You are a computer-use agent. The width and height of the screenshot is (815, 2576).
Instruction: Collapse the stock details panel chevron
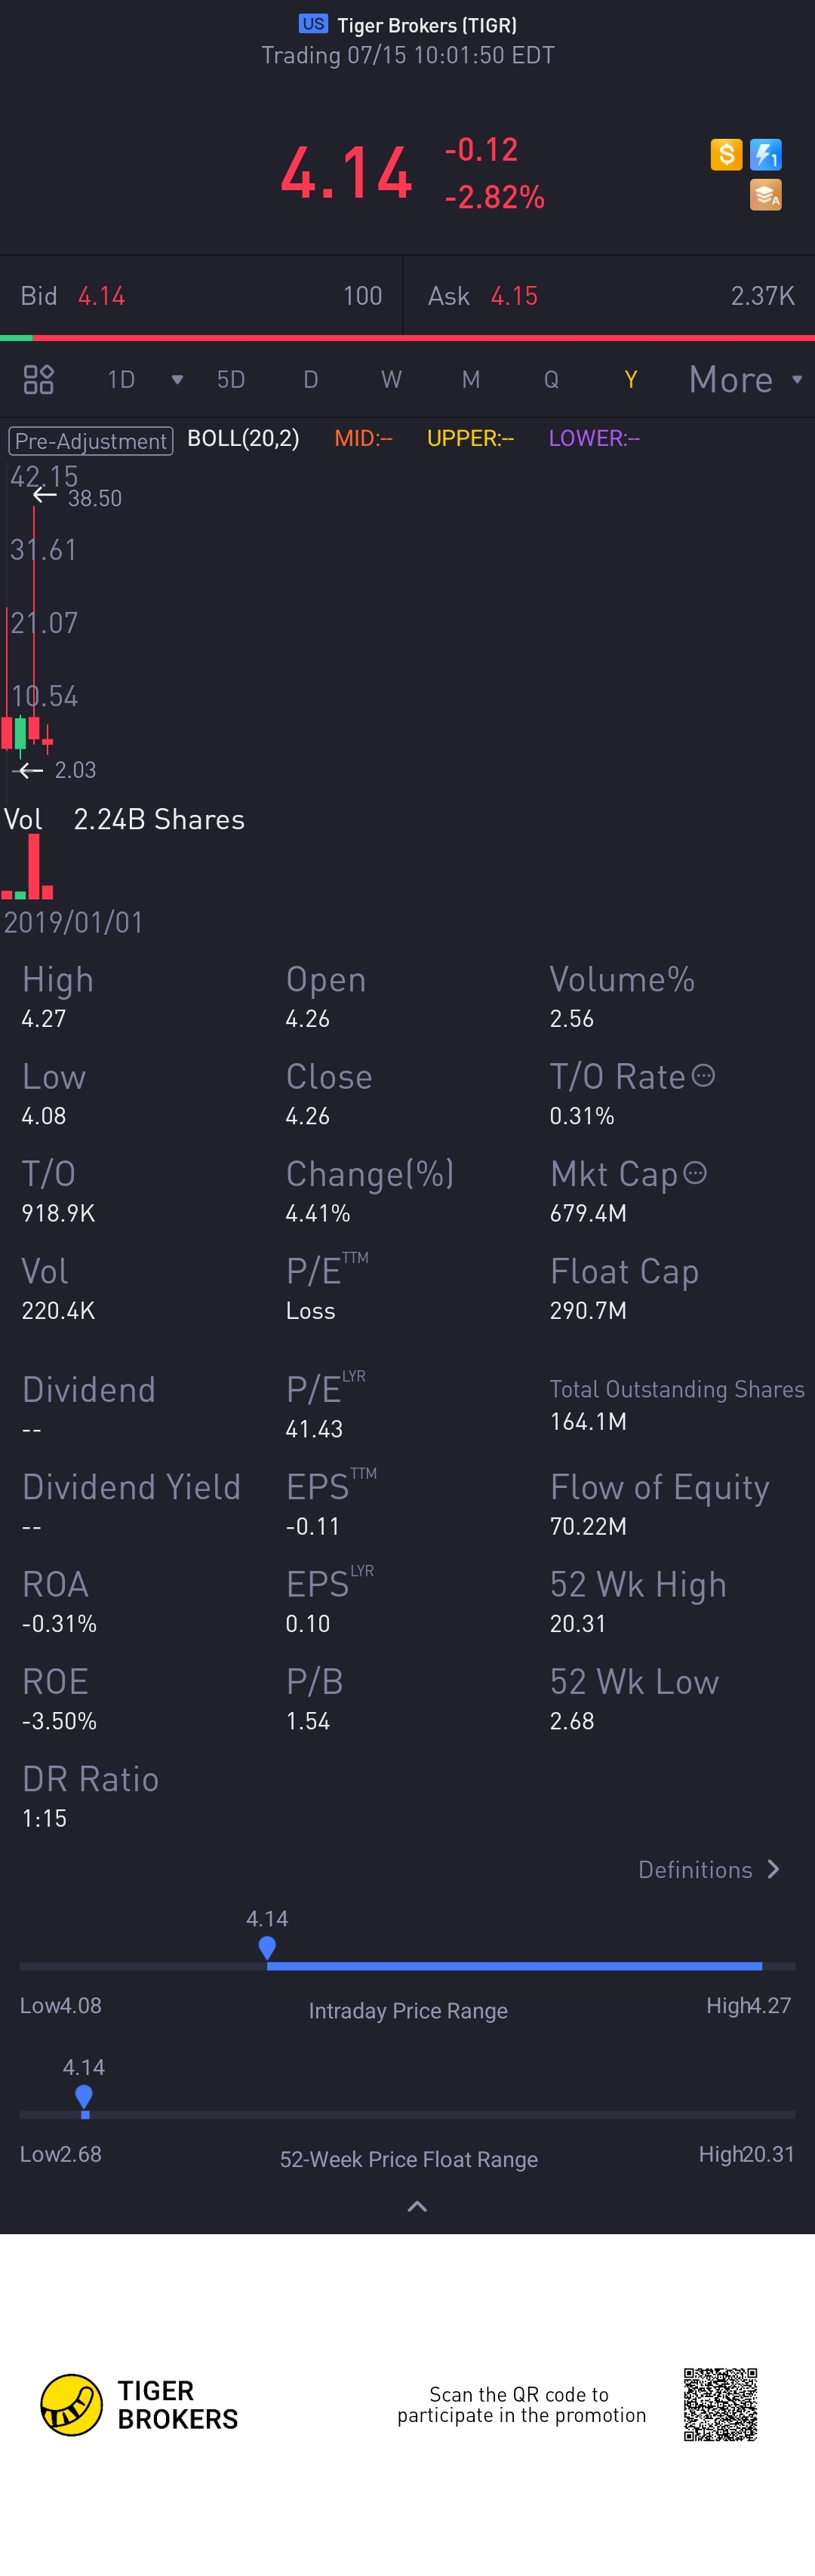pyautogui.click(x=417, y=2206)
